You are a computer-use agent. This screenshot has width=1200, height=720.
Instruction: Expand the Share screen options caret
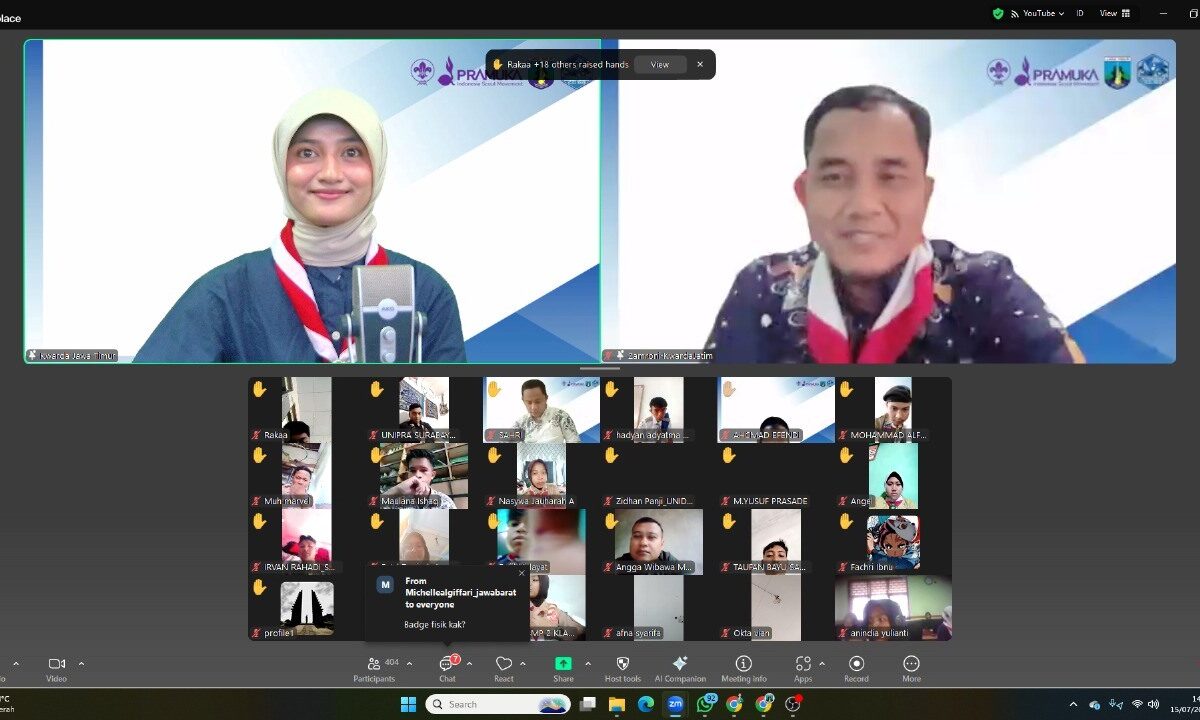[x=586, y=662]
